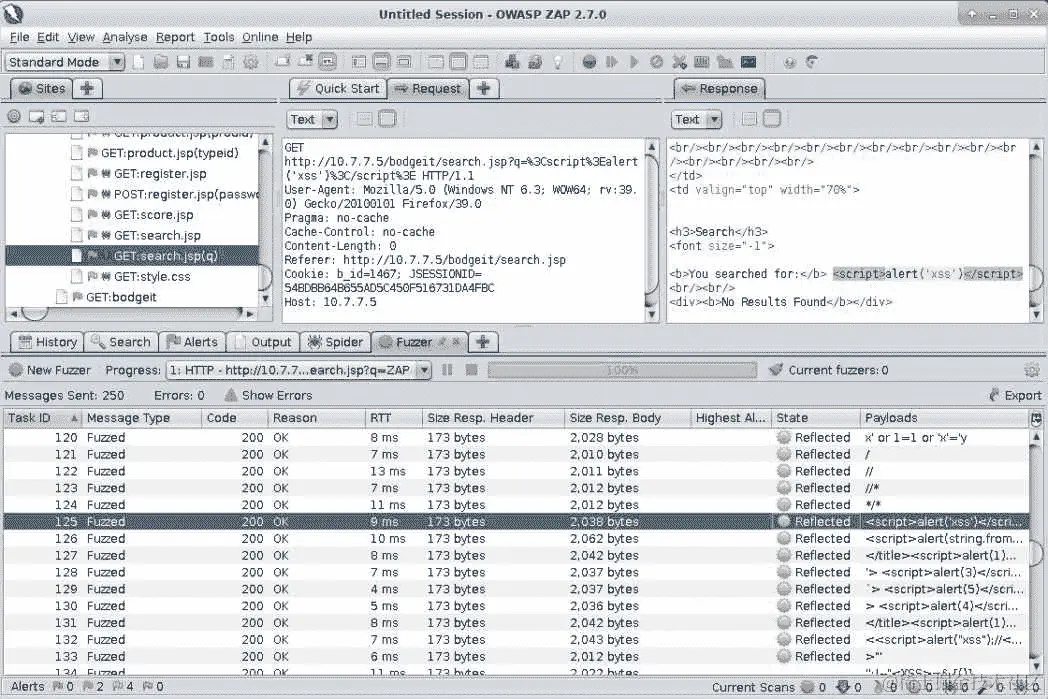Toggle Response panel split header/body view
This screenshot has height=699, width=1048.
pos(749,119)
